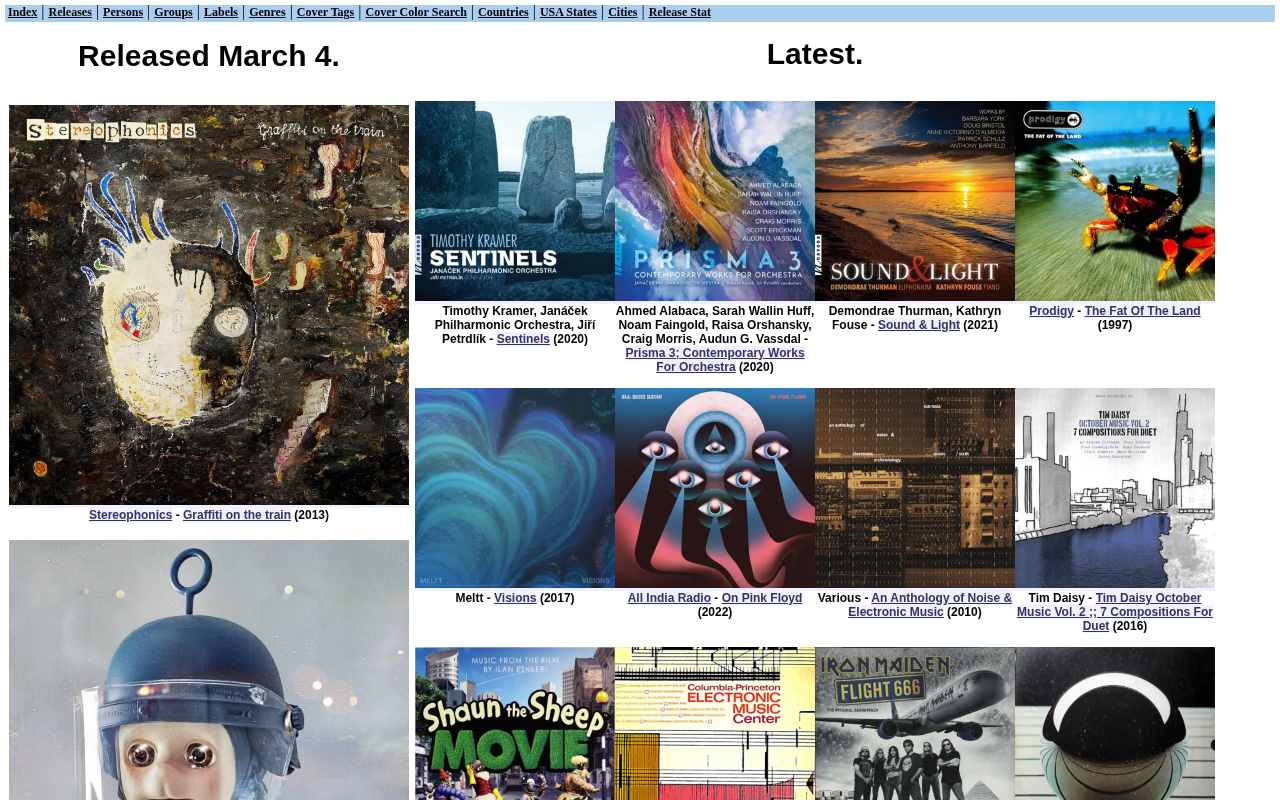Open the Visions album link
The image size is (1280, 800).
(x=515, y=598)
